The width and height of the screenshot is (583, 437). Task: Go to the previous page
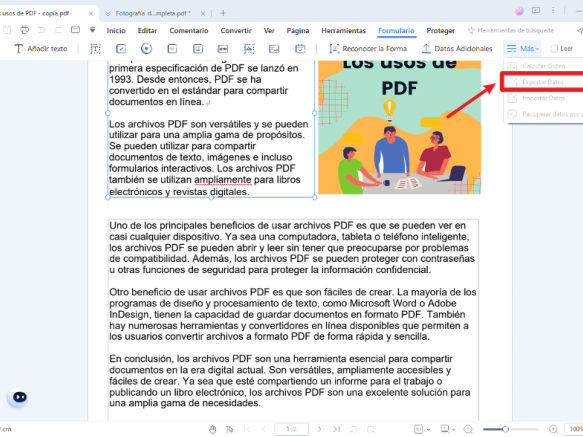(x=264, y=430)
